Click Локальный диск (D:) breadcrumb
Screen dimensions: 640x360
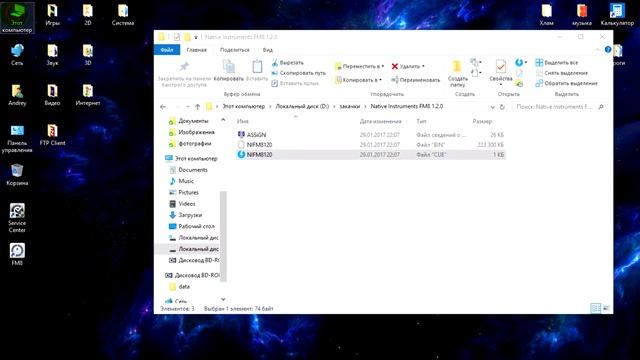[302, 107]
